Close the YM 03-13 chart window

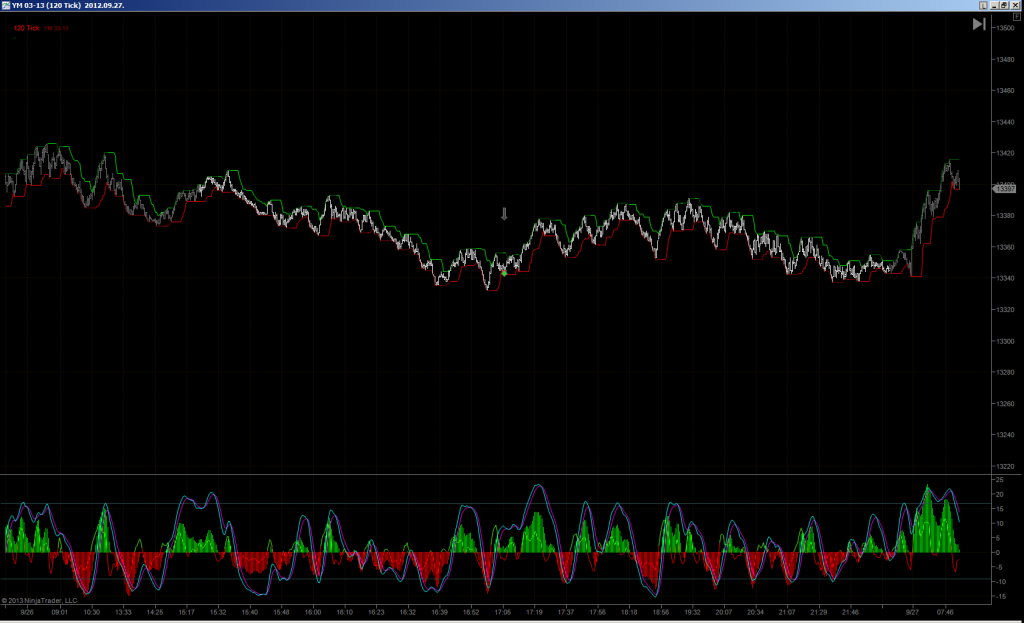click(x=1015, y=5)
